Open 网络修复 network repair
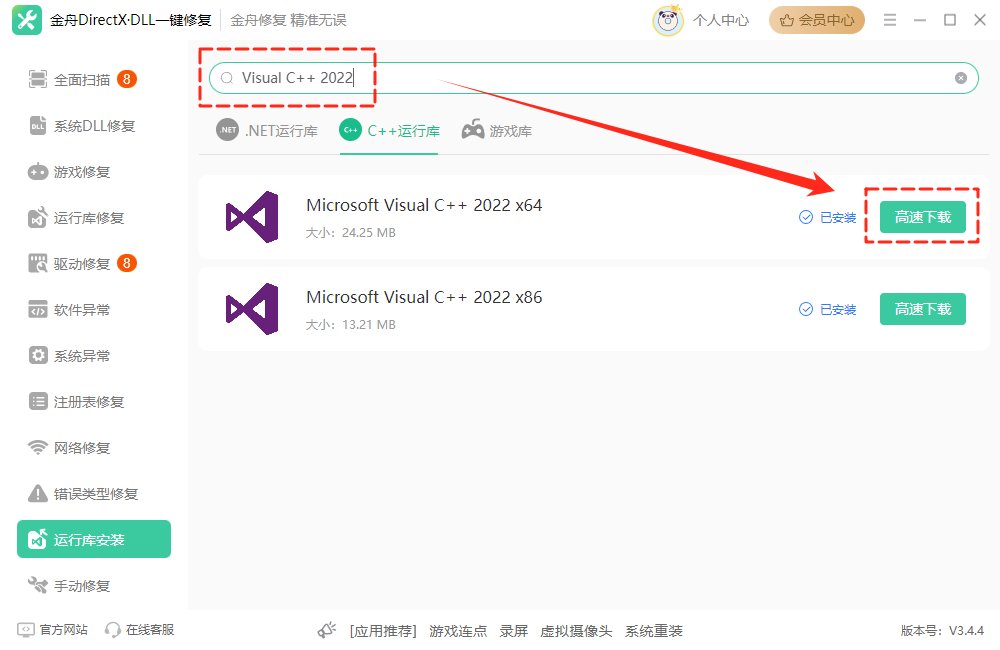 pyautogui.click(x=69, y=447)
